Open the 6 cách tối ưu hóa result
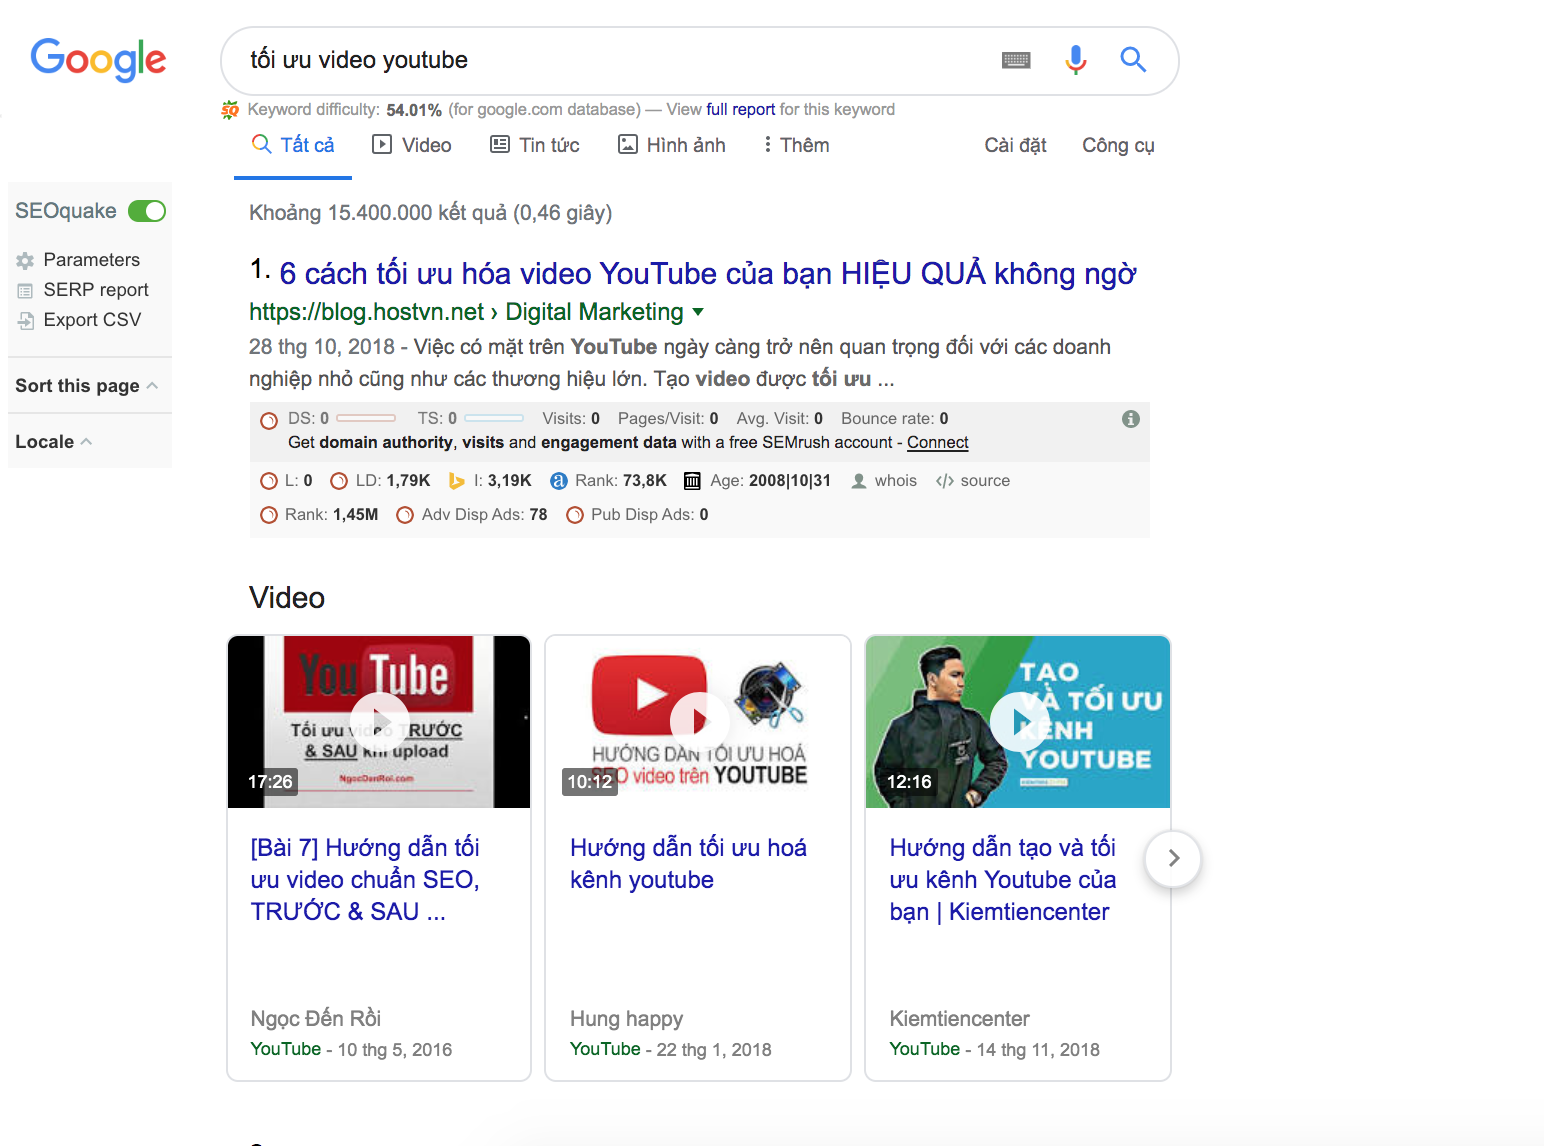Screen dimensions: 1544x1146 [x=708, y=273]
